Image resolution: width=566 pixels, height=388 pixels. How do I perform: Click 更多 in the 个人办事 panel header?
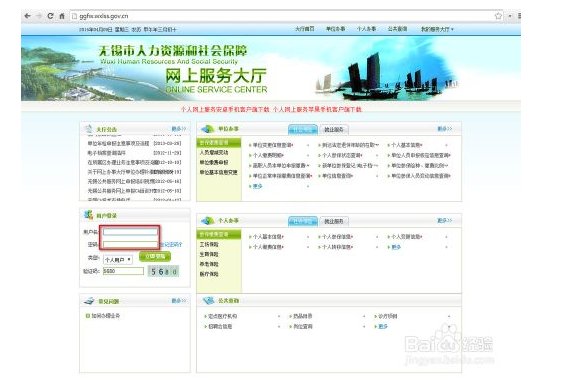[444, 220]
